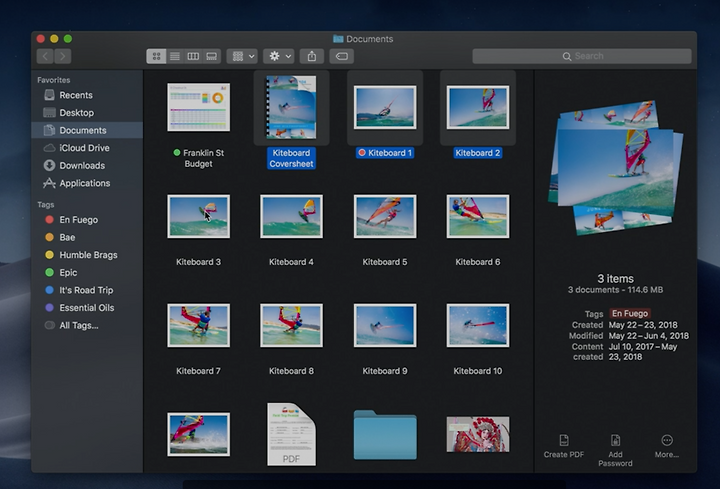The width and height of the screenshot is (720, 489).
Task: Open the gear action menu
Action: [279, 56]
